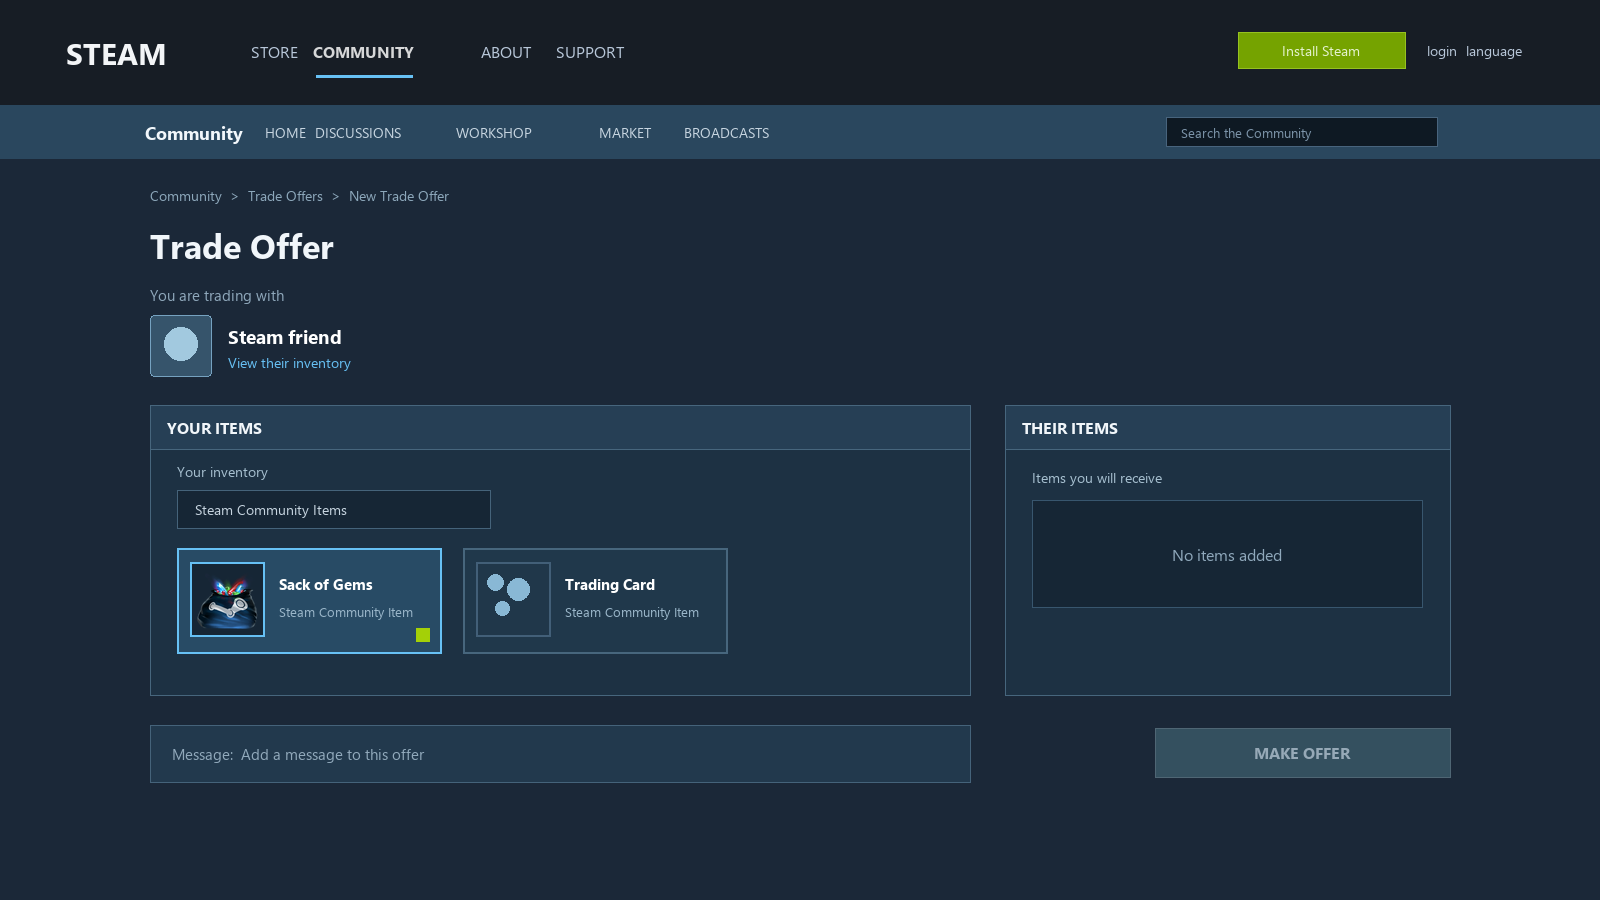Click the New Trade Offer breadcrumb
Screen dimensions: 1600x900
[399, 197]
